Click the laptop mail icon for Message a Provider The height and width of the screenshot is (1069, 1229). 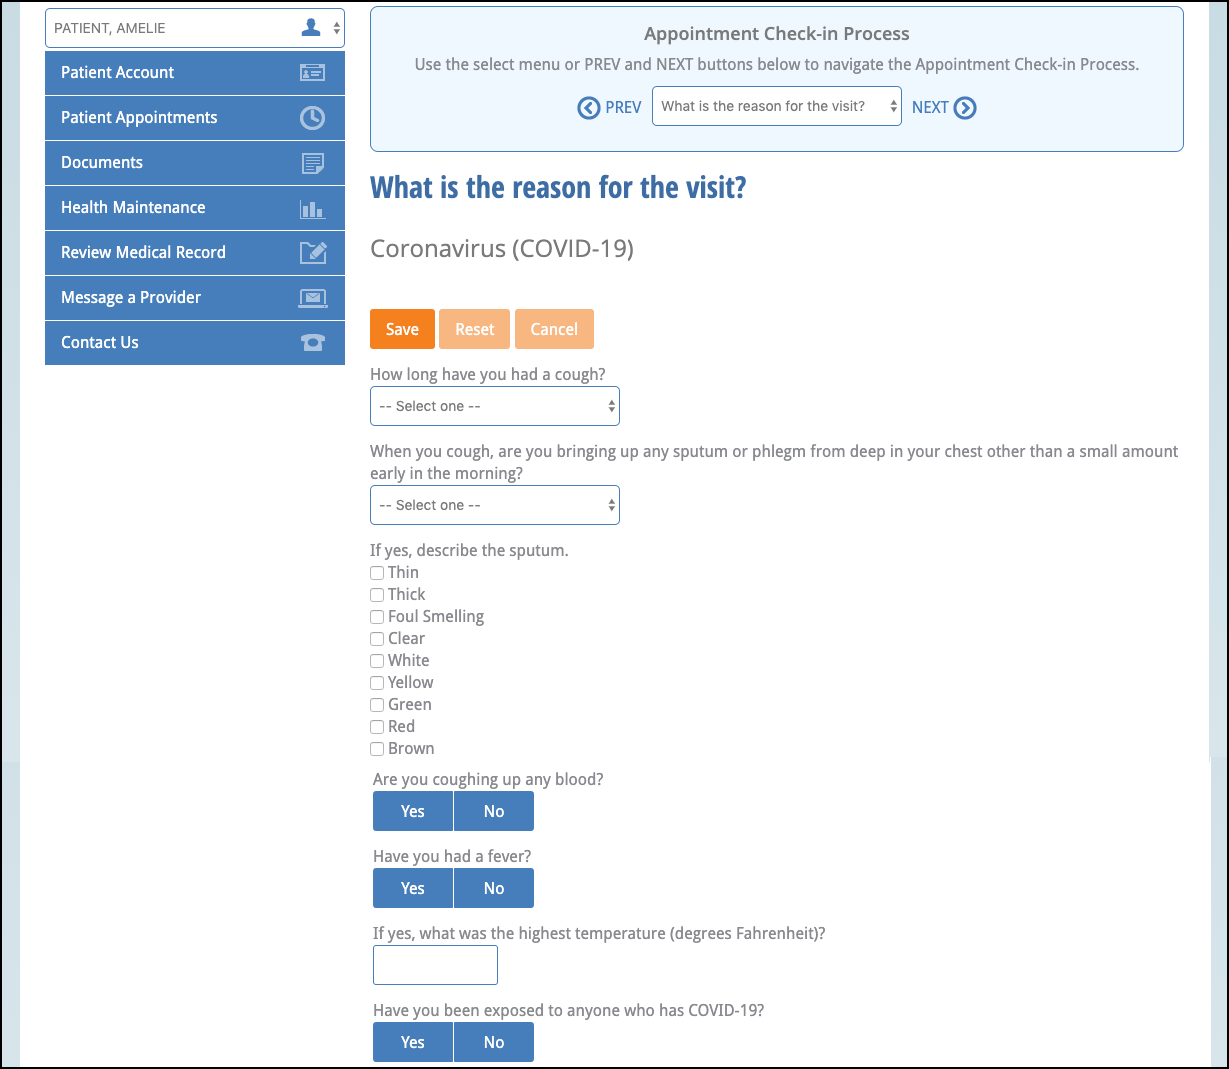312,298
